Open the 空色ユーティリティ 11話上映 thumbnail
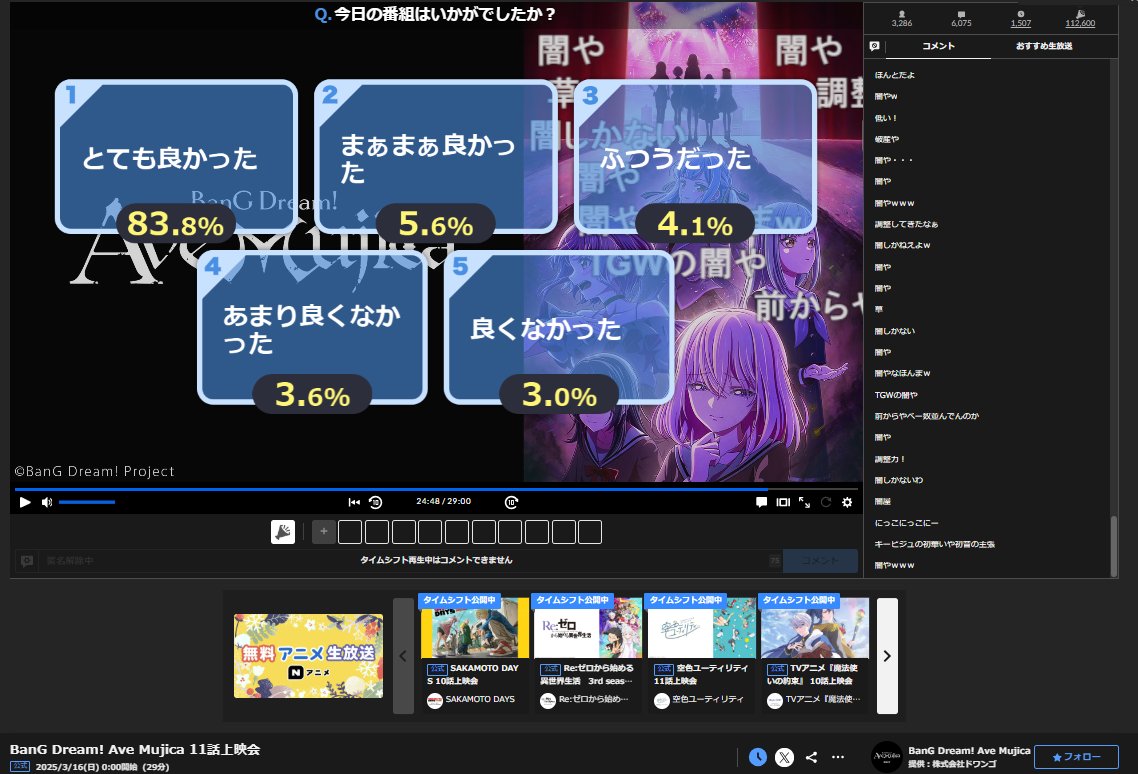This screenshot has height=774, width=1138. pos(701,627)
